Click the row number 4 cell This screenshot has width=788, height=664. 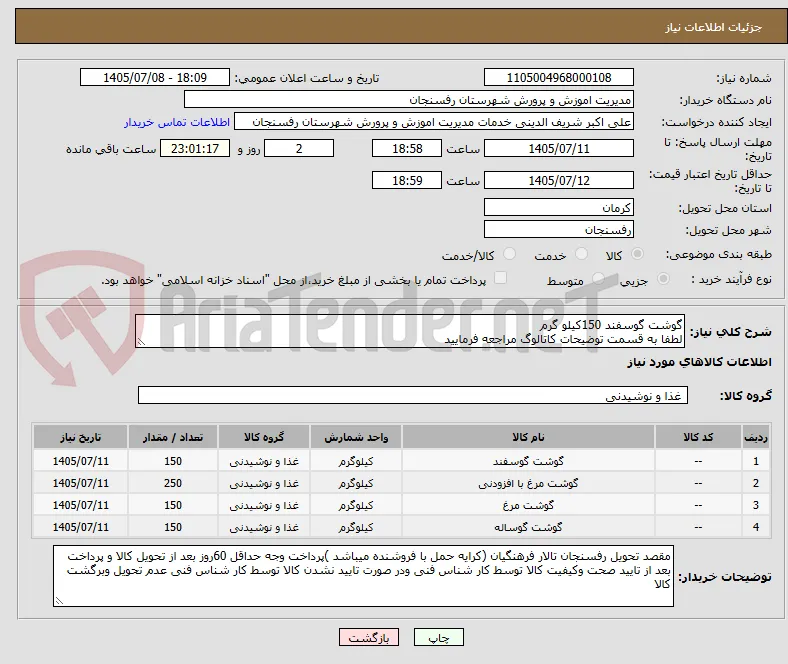pyautogui.click(x=755, y=527)
